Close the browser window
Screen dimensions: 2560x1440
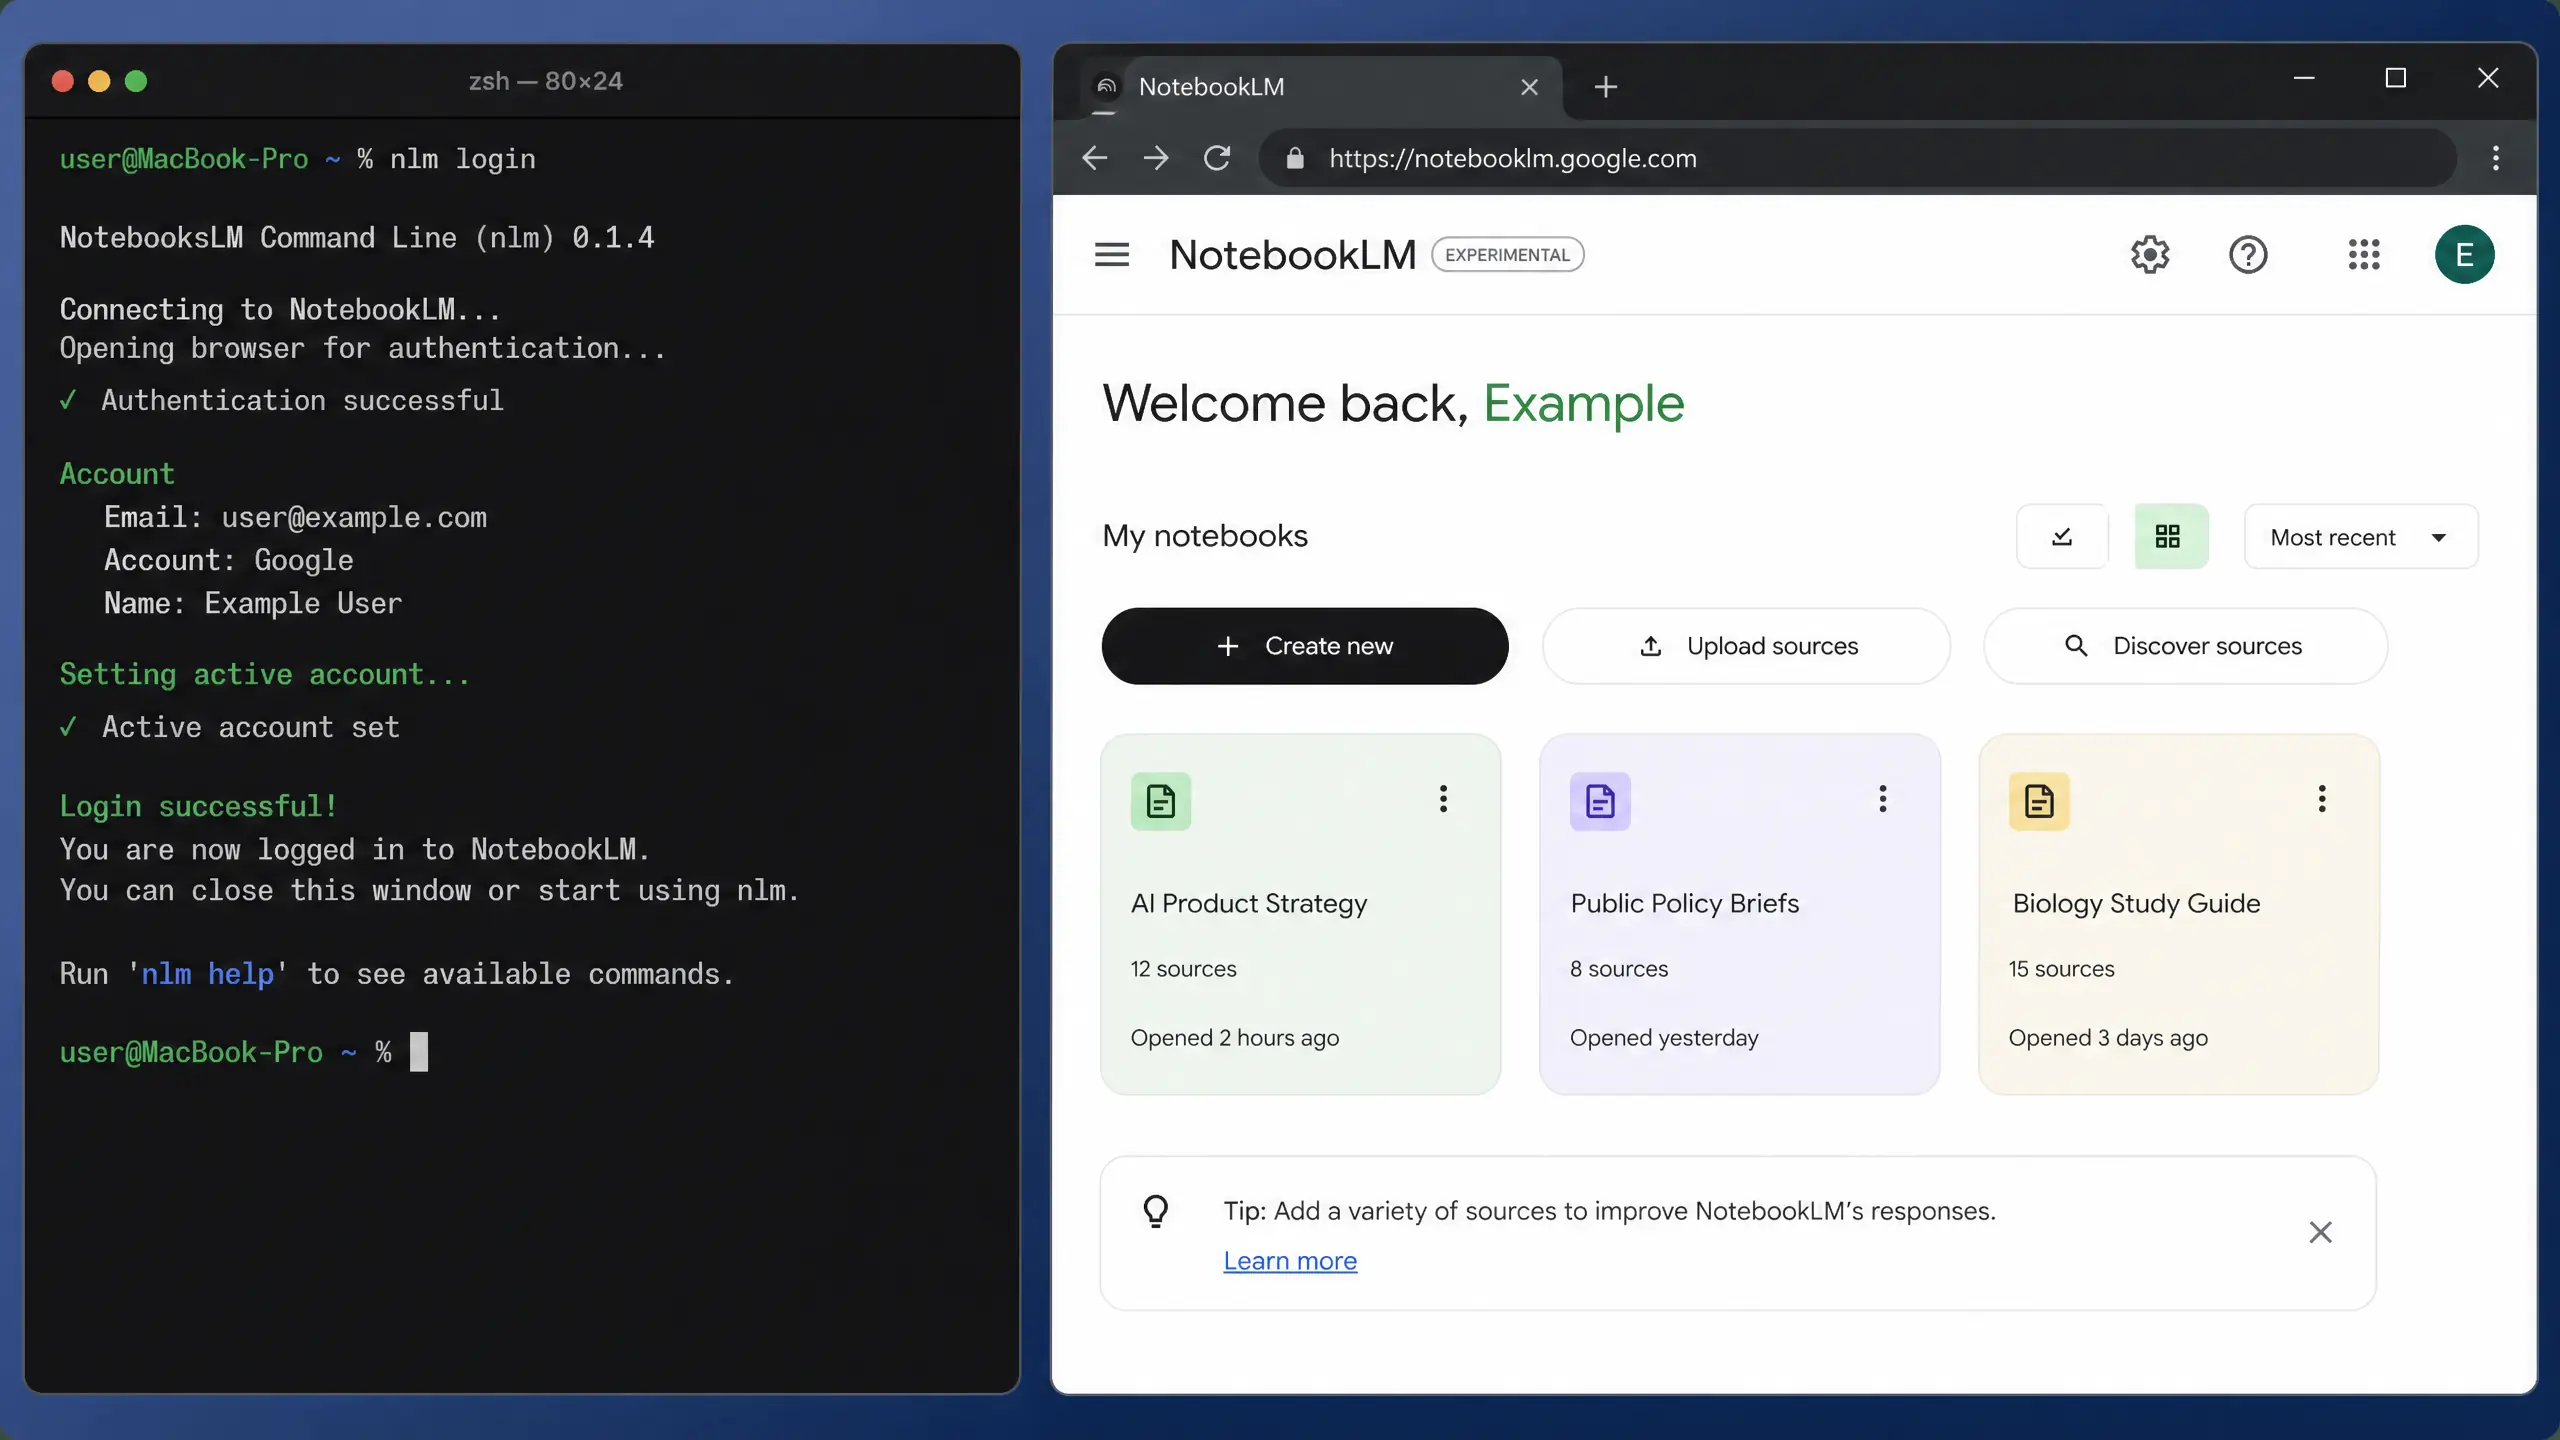(x=2488, y=78)
